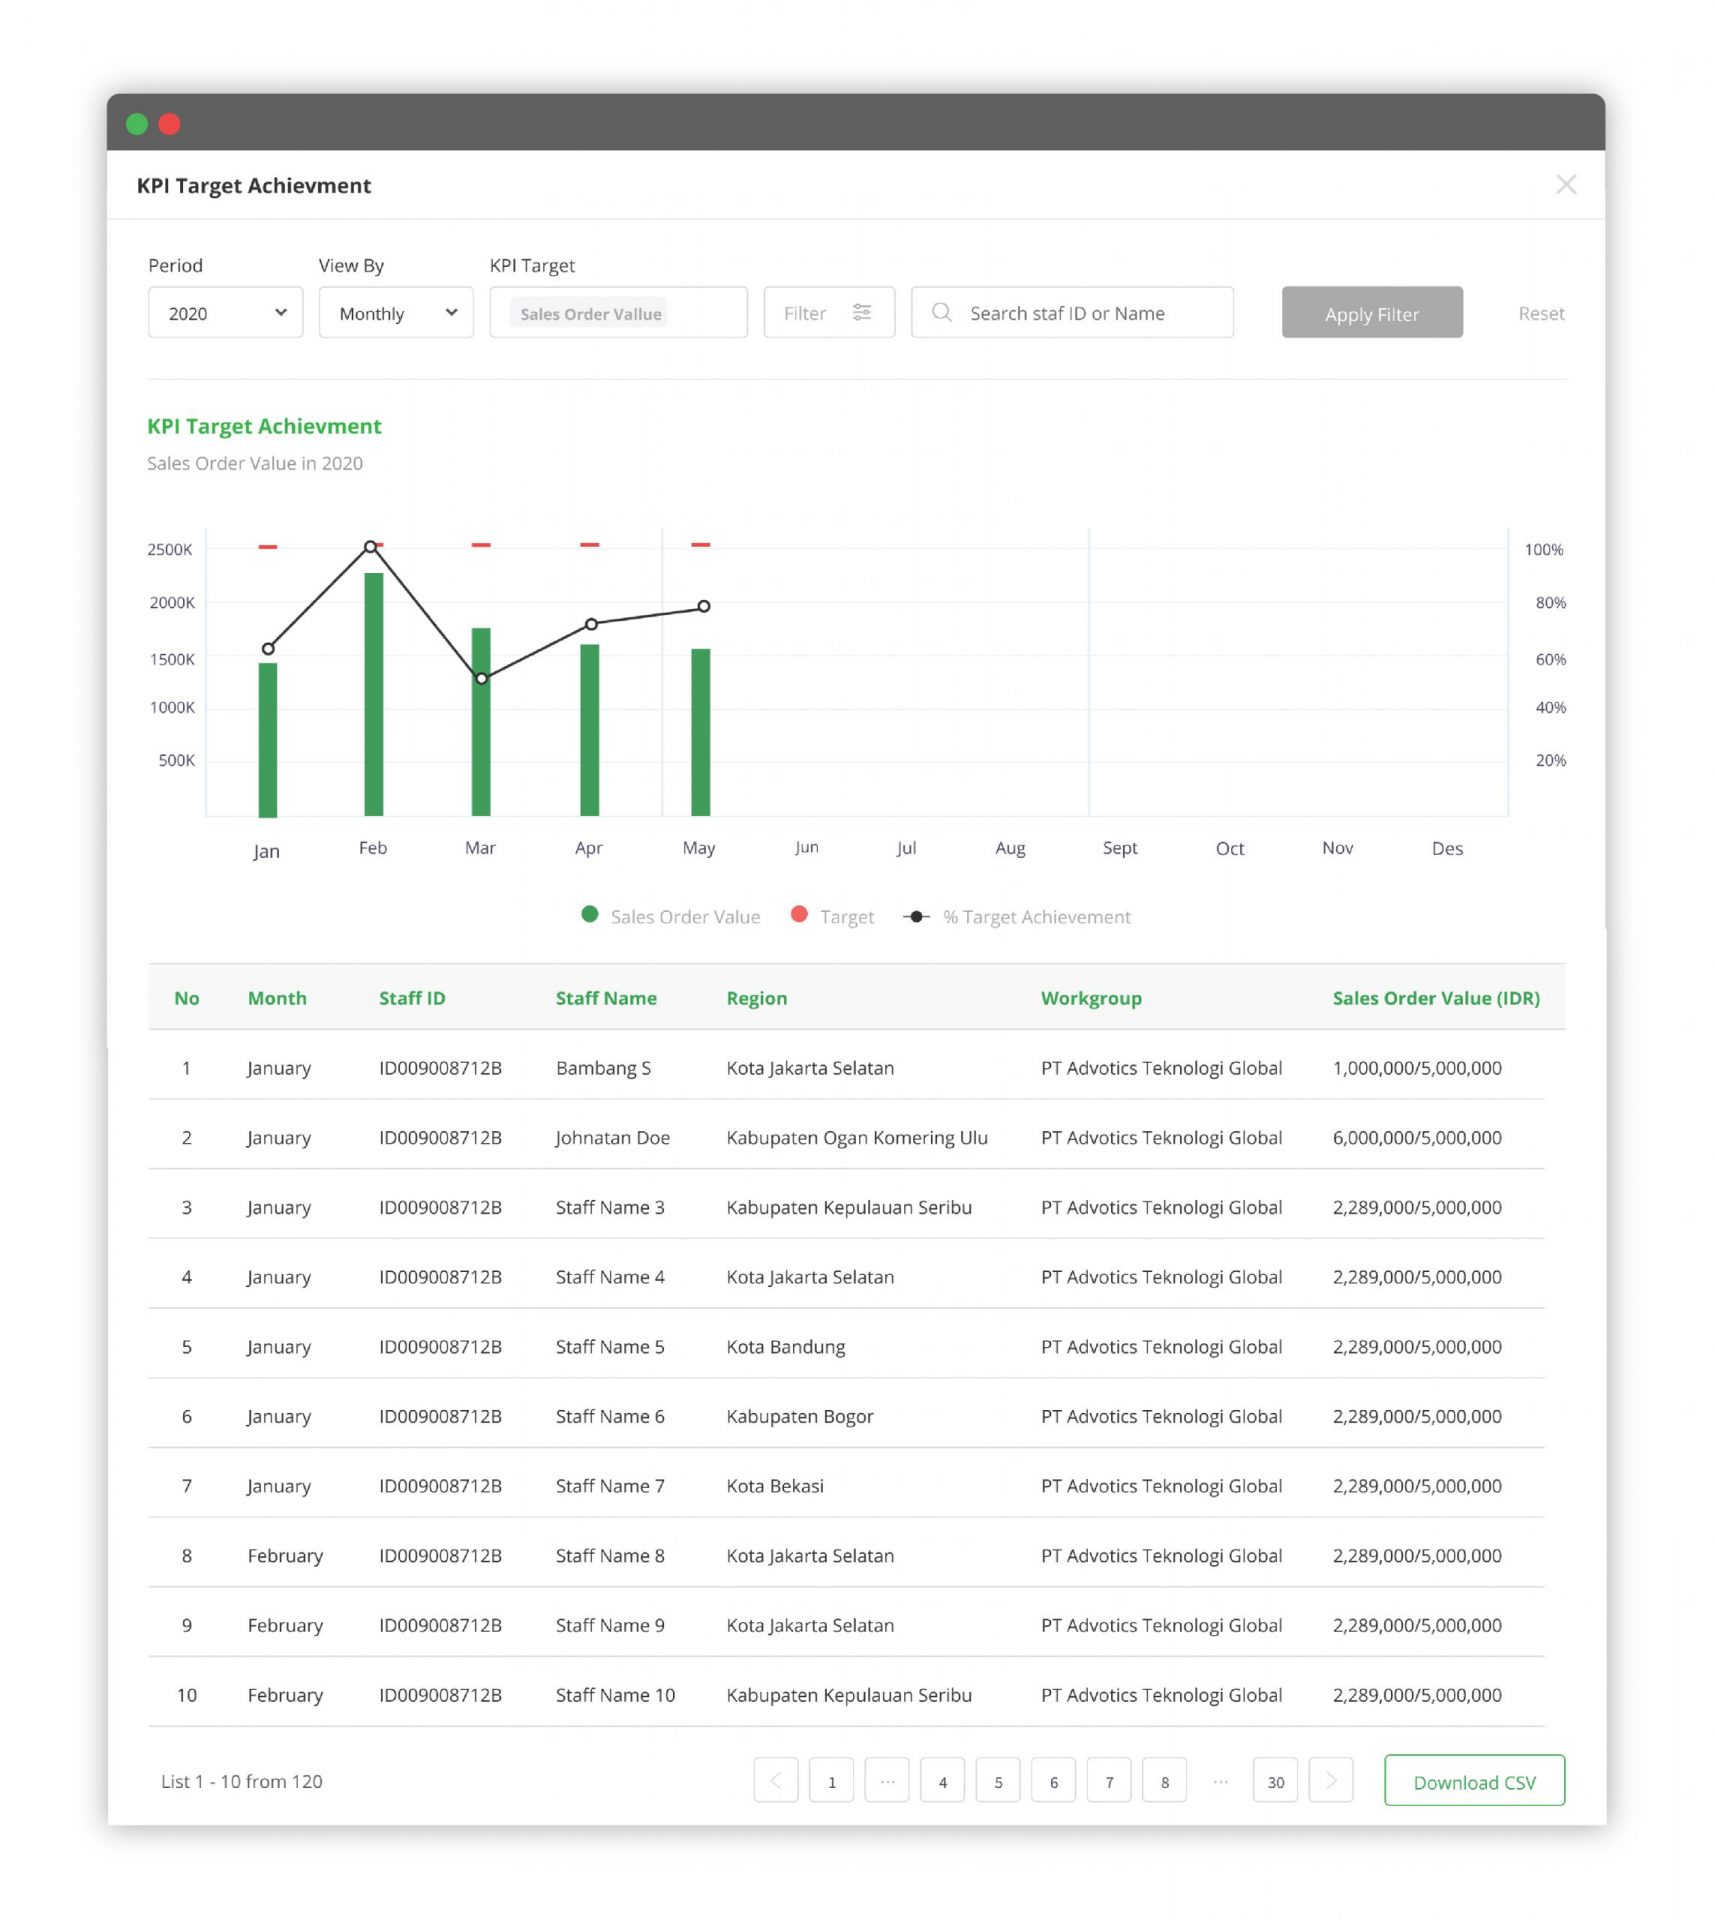Sort by Sales Order Value column
Screen dimensions: 1715x1920
(x=1435, y=998)
